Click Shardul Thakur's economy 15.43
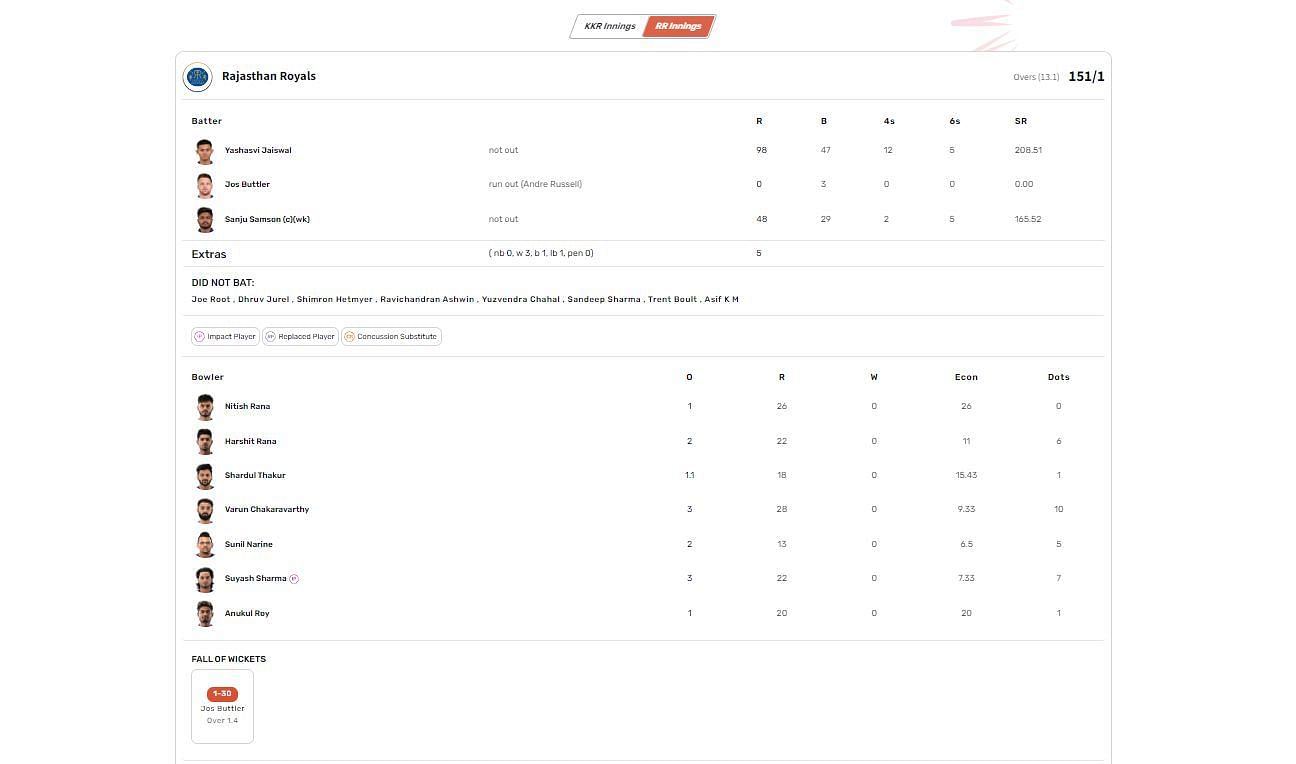 click(966, 475)
